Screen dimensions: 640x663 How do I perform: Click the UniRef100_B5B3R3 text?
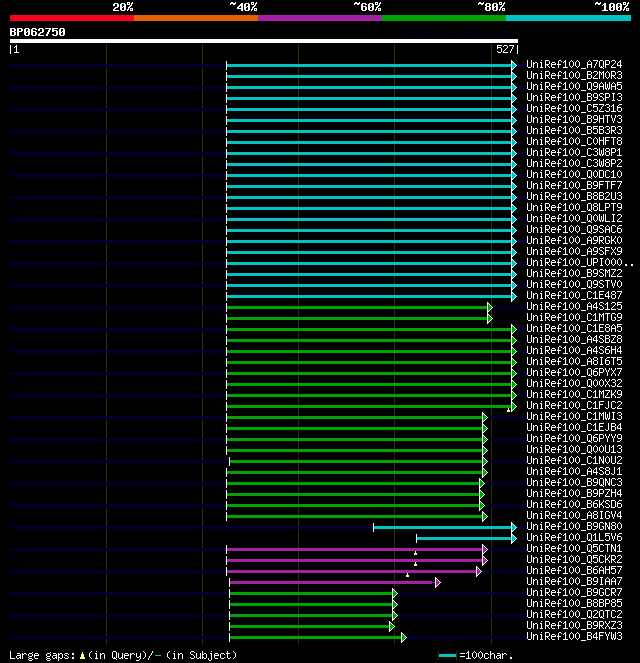[574, 131]
